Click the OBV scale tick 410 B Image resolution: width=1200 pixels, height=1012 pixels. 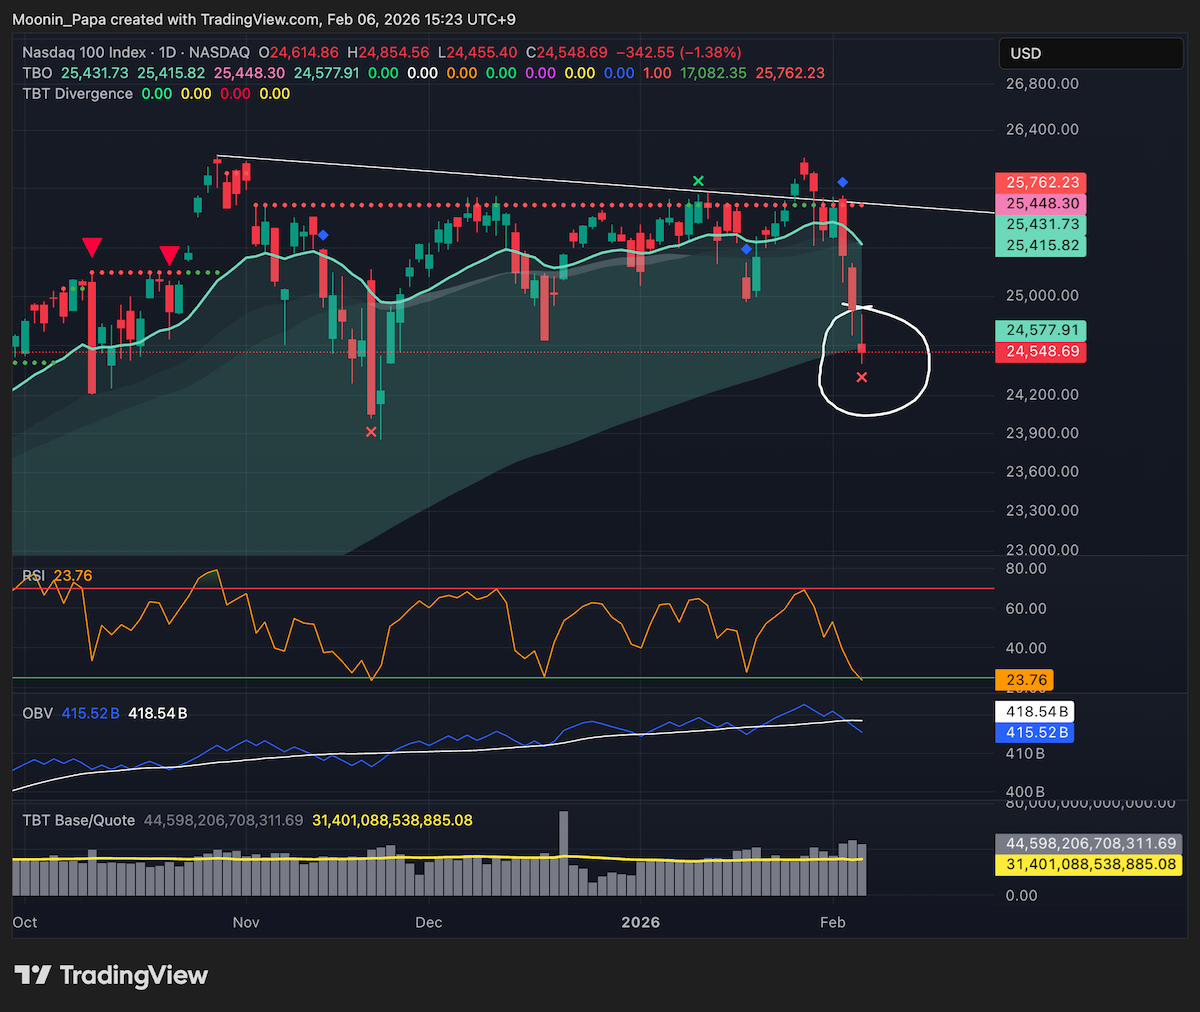(1025, 755)
